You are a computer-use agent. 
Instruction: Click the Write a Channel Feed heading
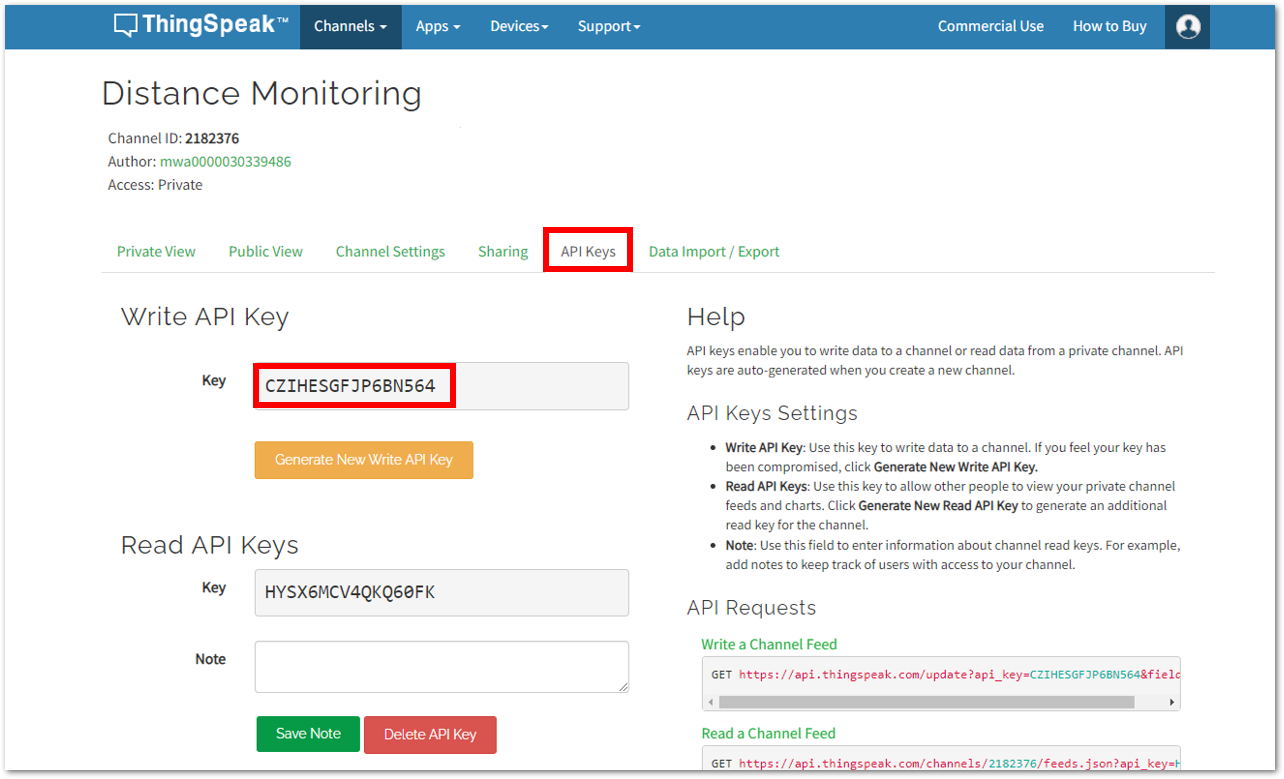point(769,644)
